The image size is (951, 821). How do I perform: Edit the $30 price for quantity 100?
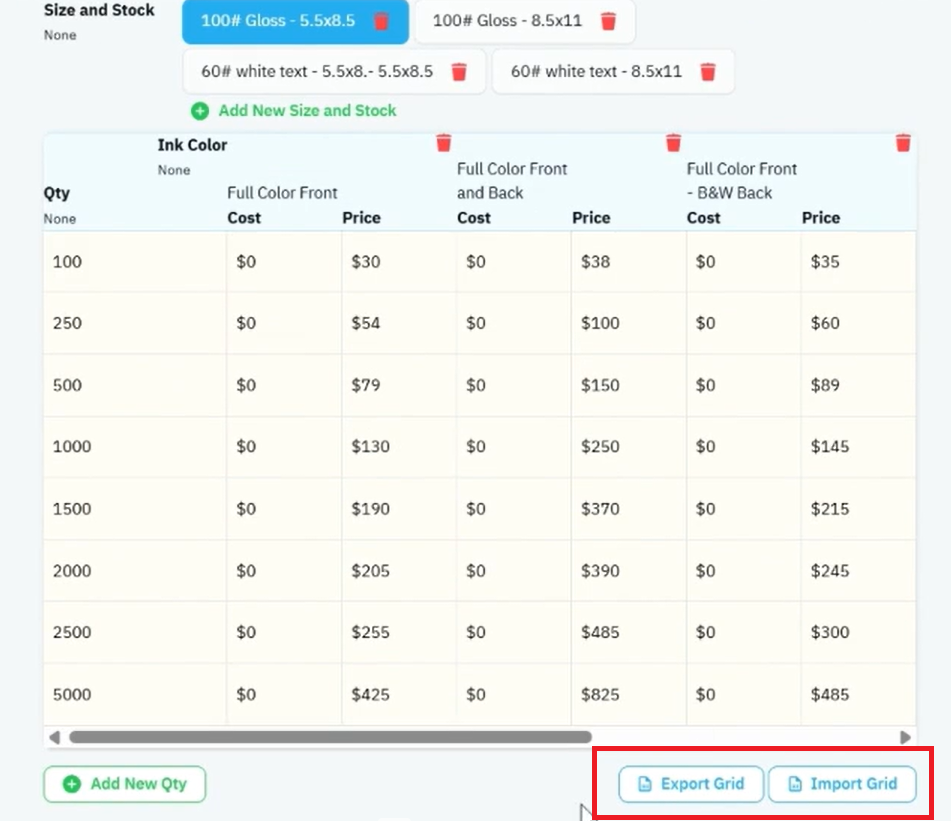(398, 262)
